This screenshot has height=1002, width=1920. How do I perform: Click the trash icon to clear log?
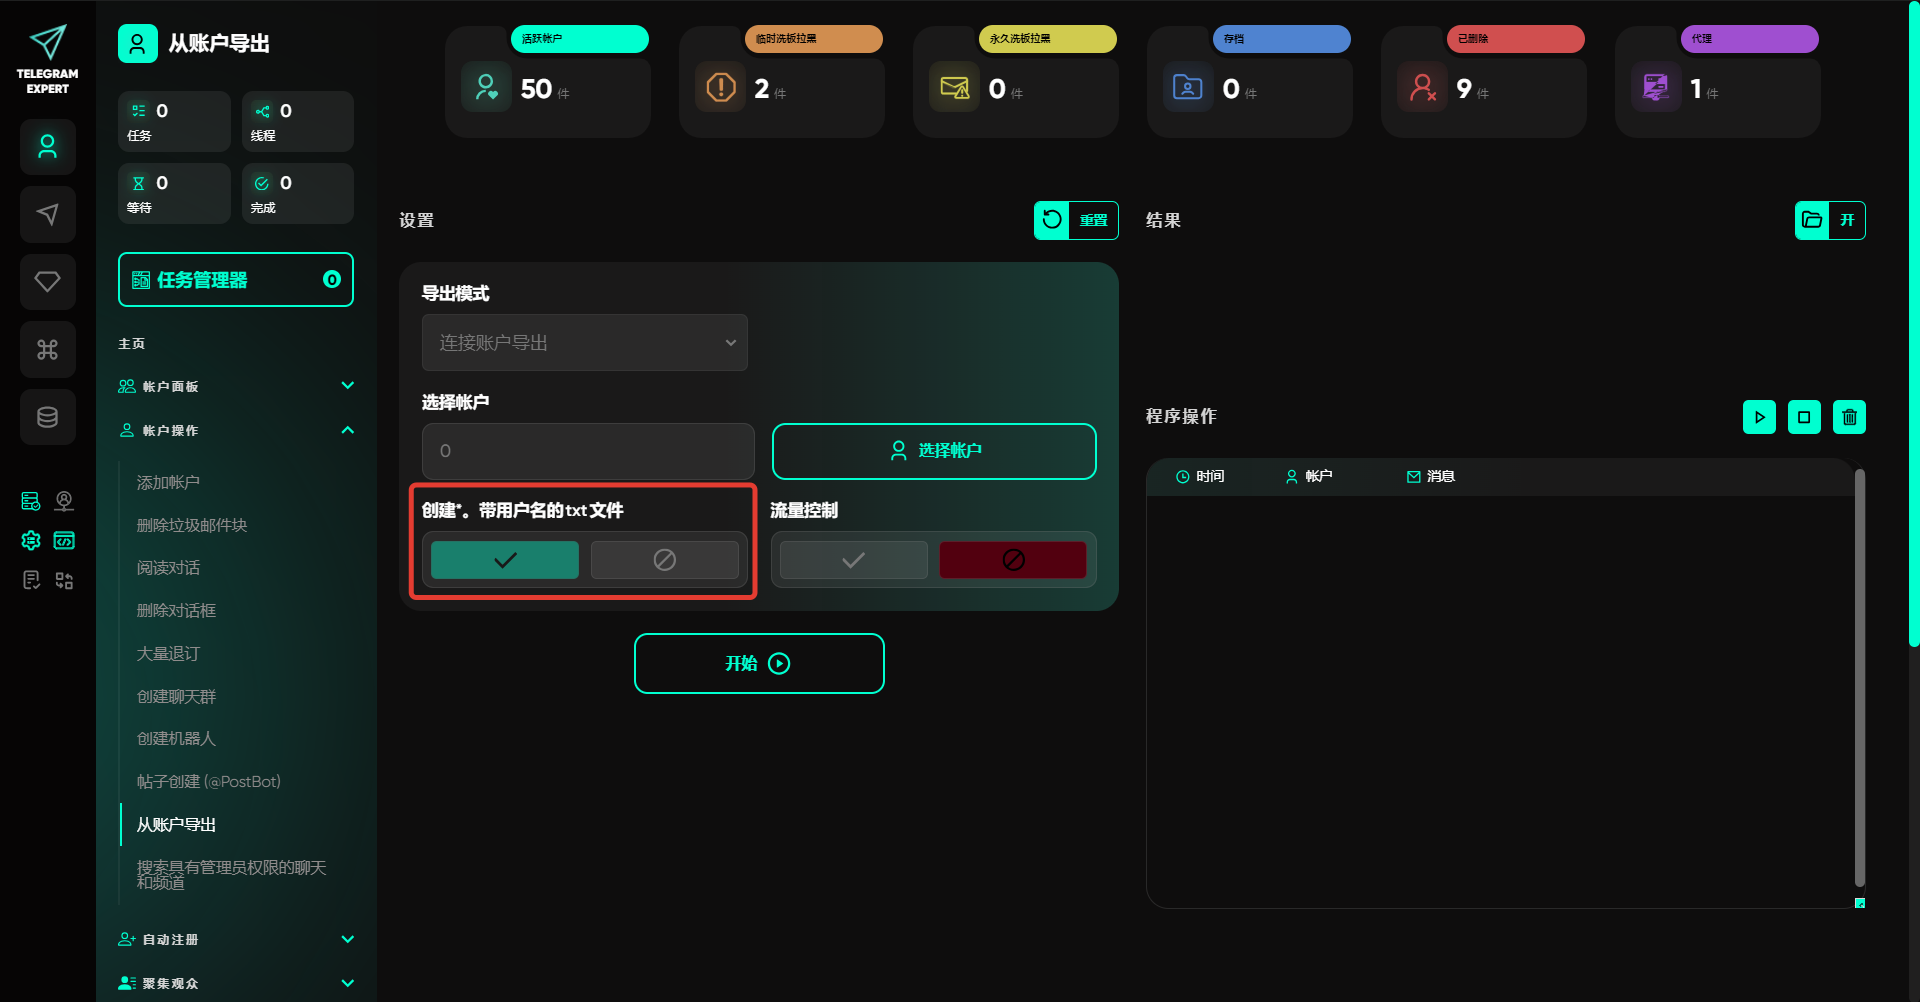tap(1849, 417)
